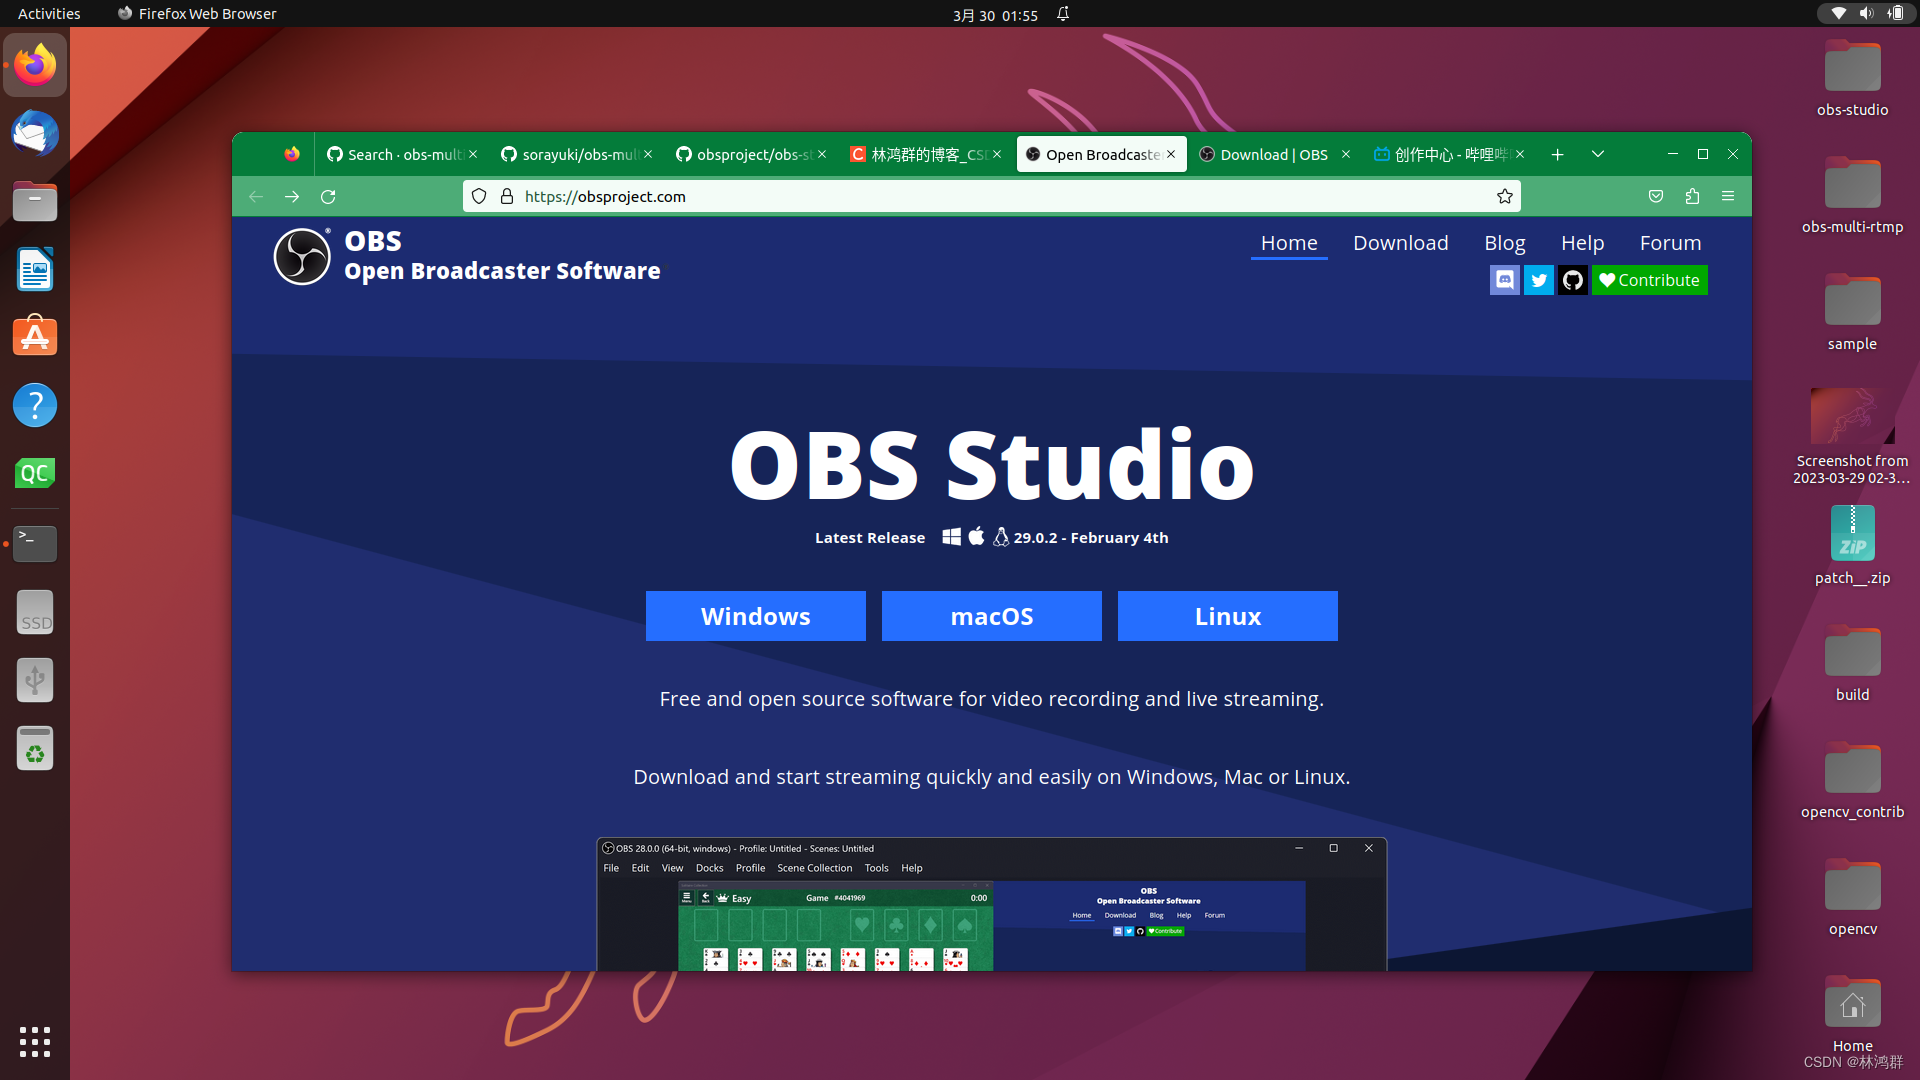The image size is (1920, 1080).
Task: Select the Screenshot image file on desktop
Action: 1852,437
